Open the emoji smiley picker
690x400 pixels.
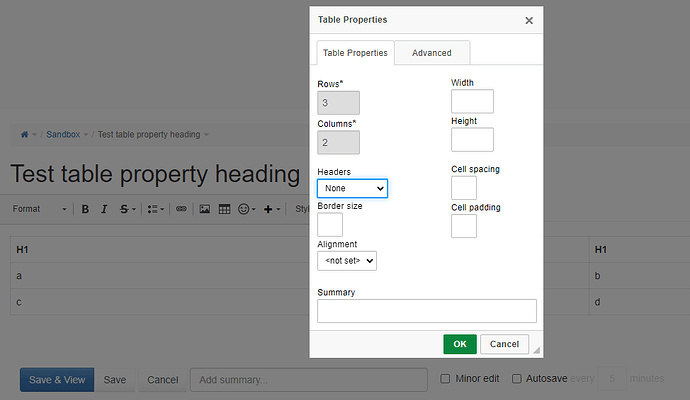[243, 209]
